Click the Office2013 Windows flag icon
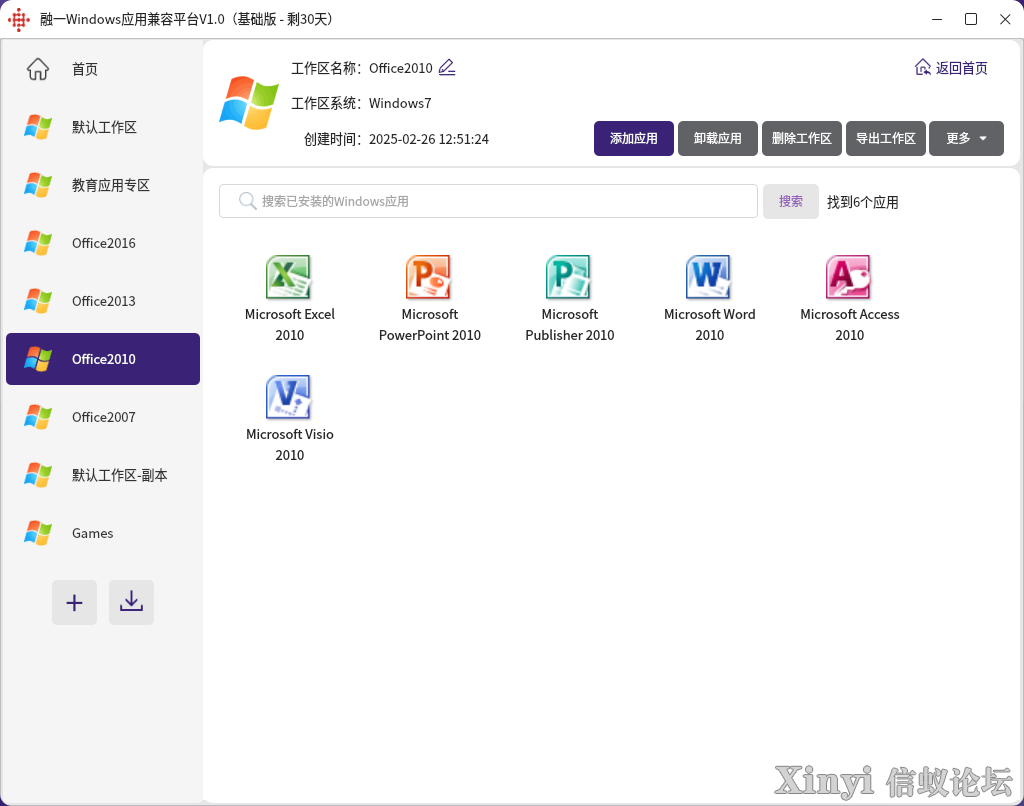Viewport: 1024px width, 806px height. tap(38, 301)
